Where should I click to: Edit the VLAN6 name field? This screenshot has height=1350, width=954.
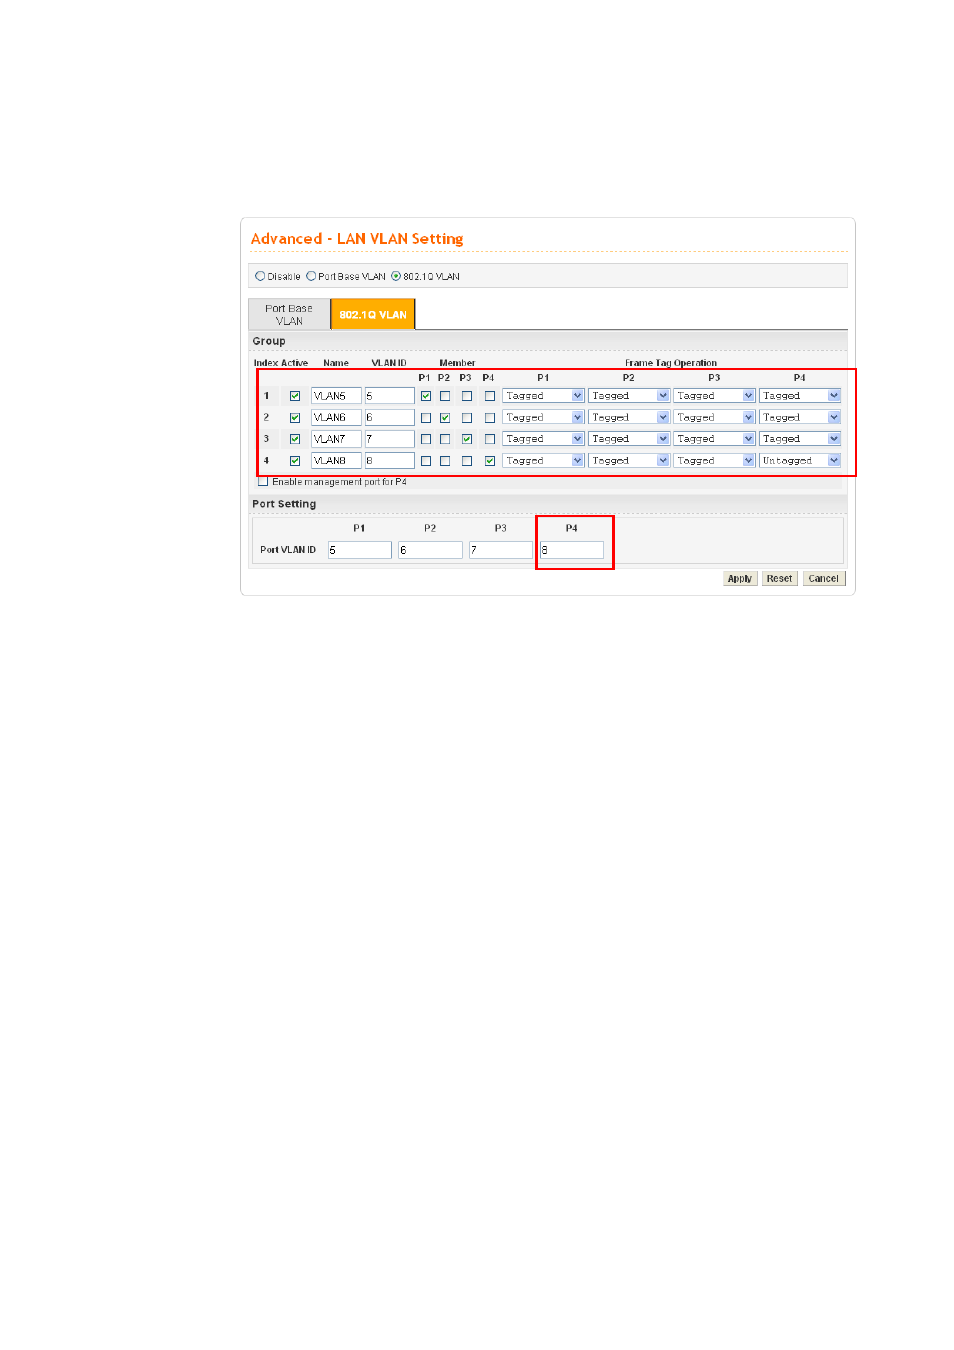[336, 418]
